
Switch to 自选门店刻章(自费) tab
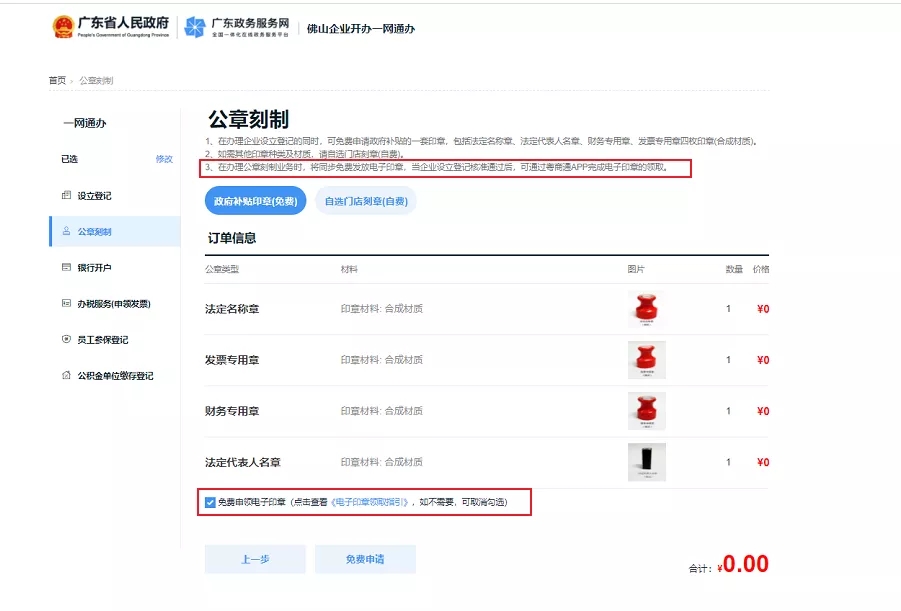click(x=366, y=201)
